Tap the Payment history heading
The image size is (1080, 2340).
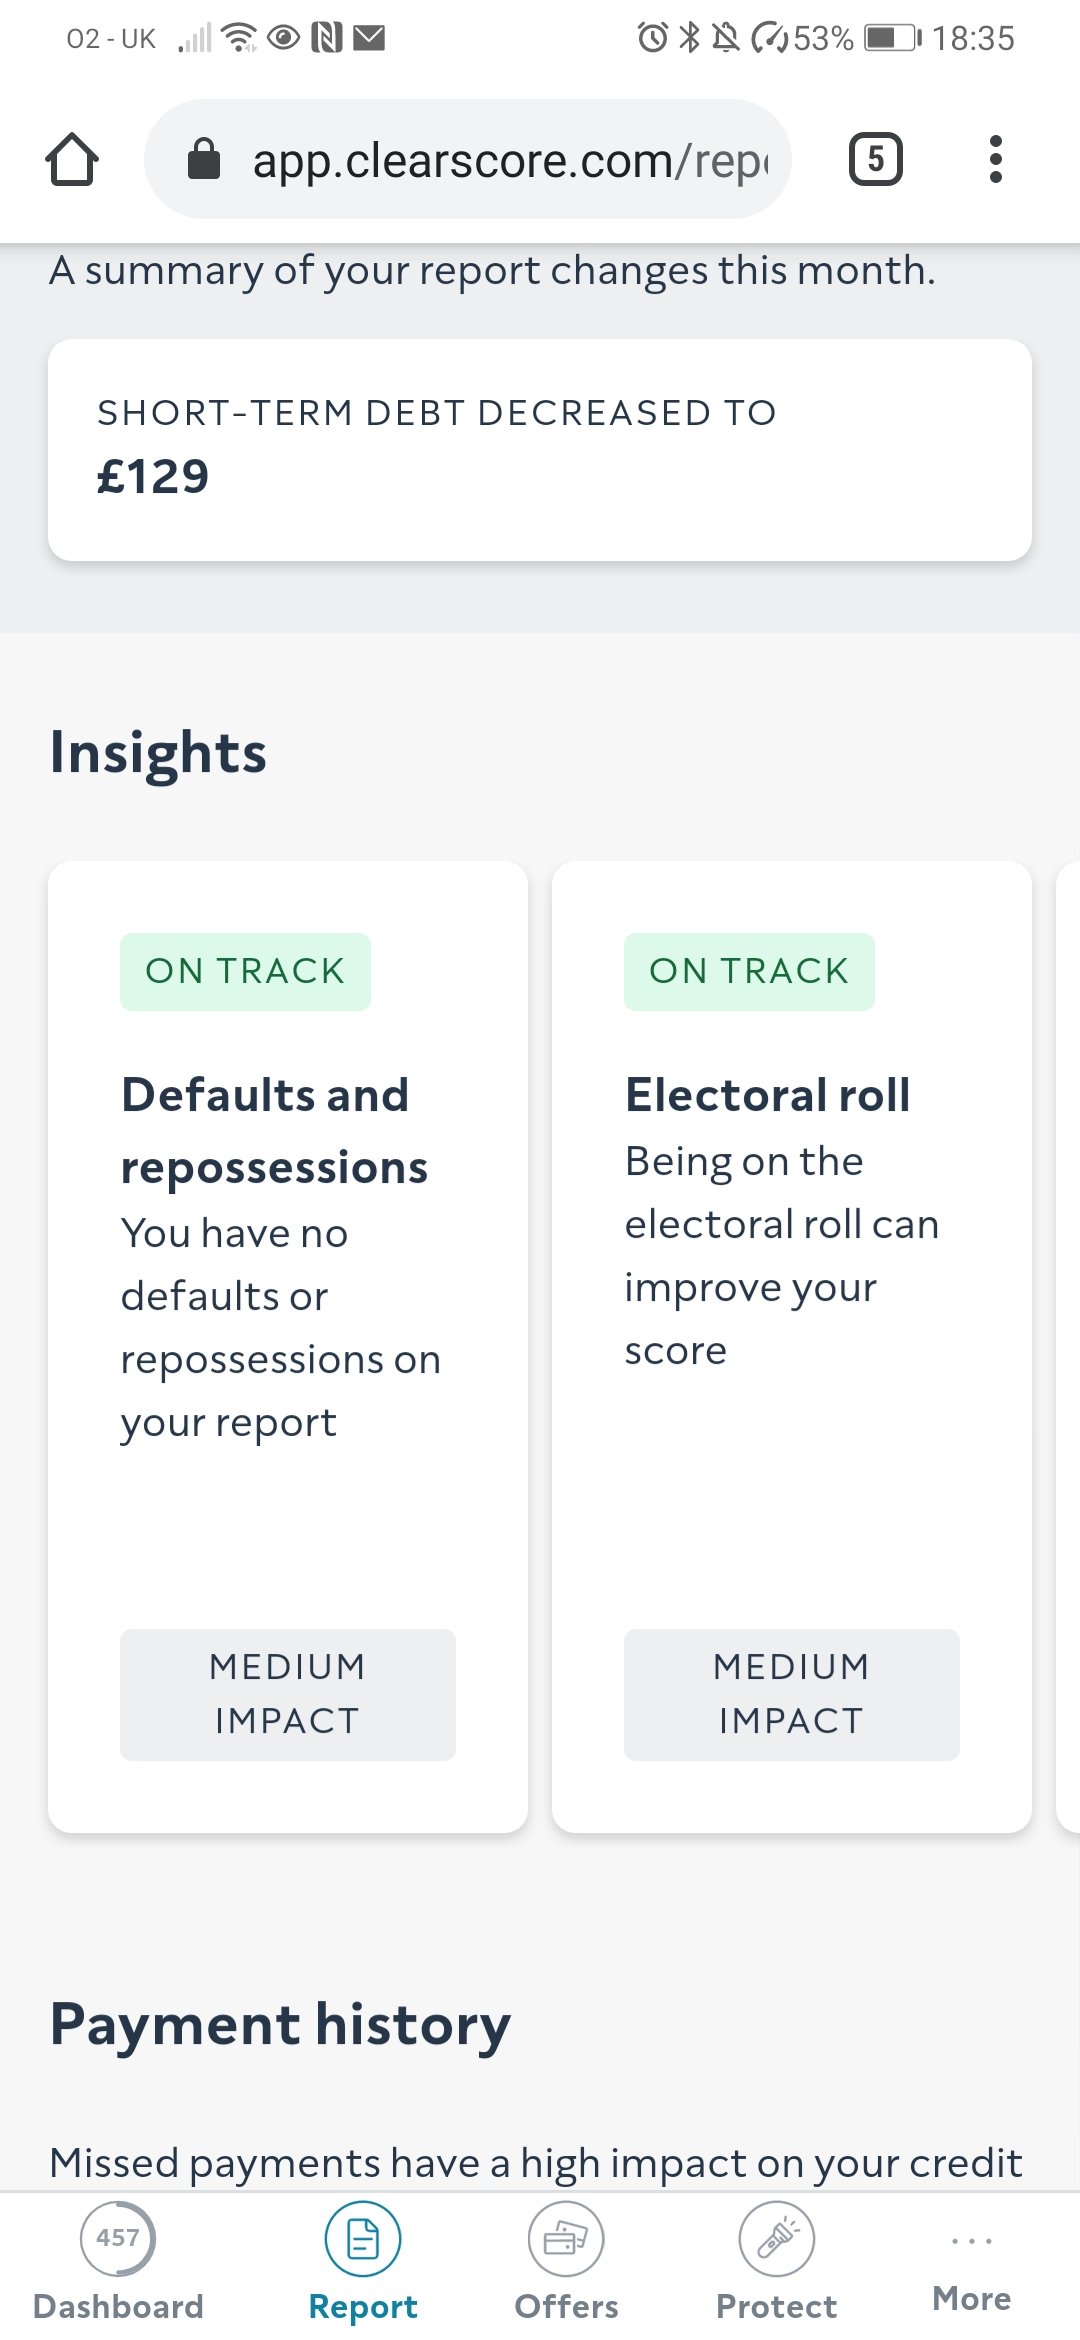[x=280, y=2025]
